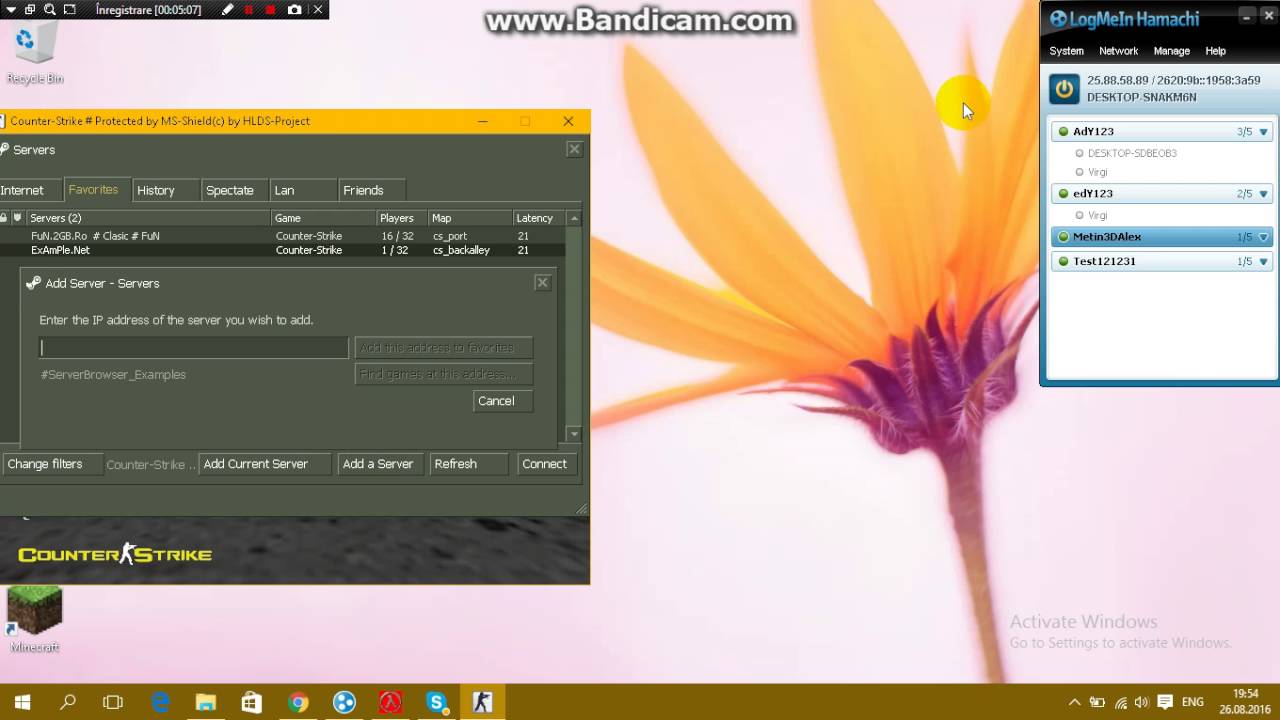1280x720 pixels.
Task: Click the Bandicam magnifier icon
Action: 49,10
